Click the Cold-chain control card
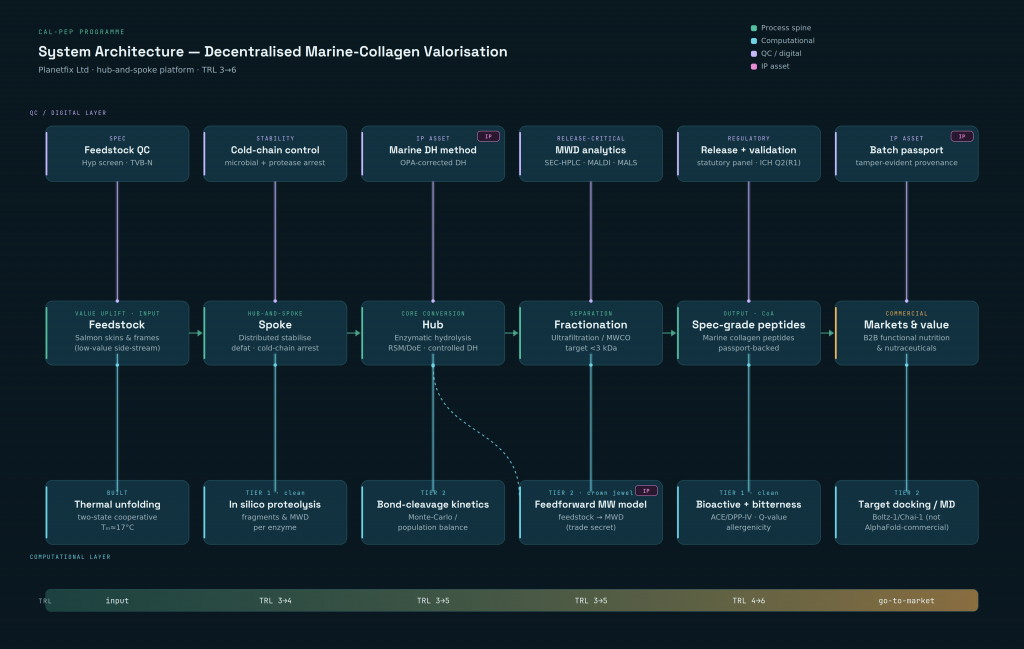 coord(275,153)
